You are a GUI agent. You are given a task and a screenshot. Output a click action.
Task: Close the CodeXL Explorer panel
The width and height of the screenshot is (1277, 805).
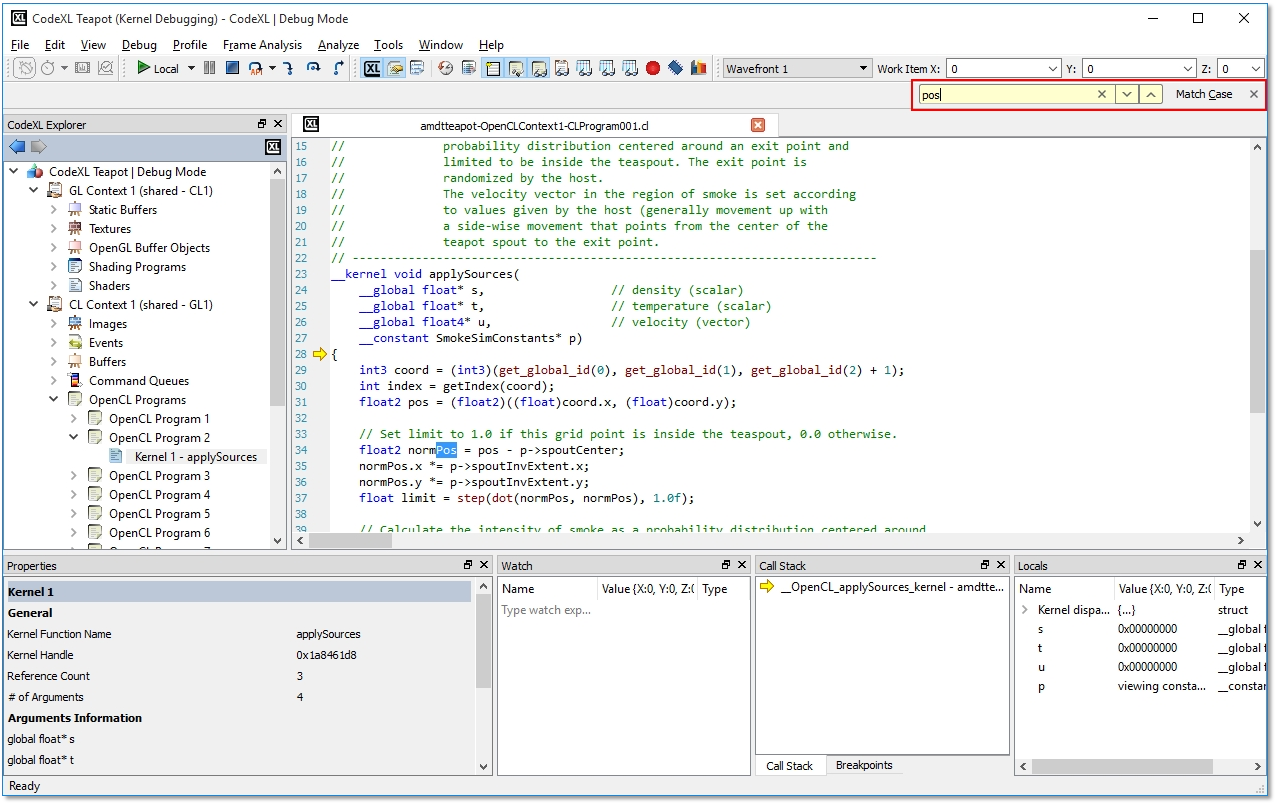click(x=278, y=124)
